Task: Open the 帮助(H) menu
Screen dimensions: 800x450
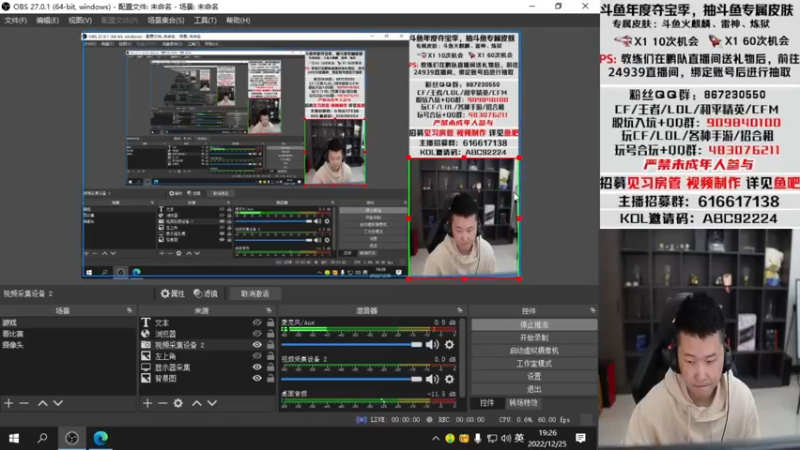Action: [x=238, y=20]
